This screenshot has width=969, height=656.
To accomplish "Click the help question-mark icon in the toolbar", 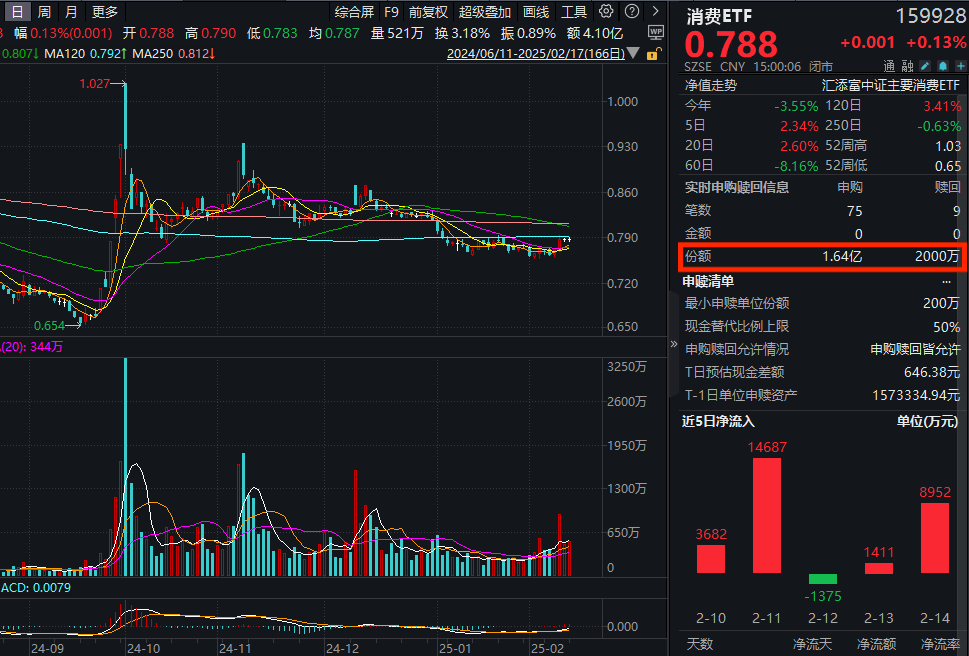I will click(630, 11).
